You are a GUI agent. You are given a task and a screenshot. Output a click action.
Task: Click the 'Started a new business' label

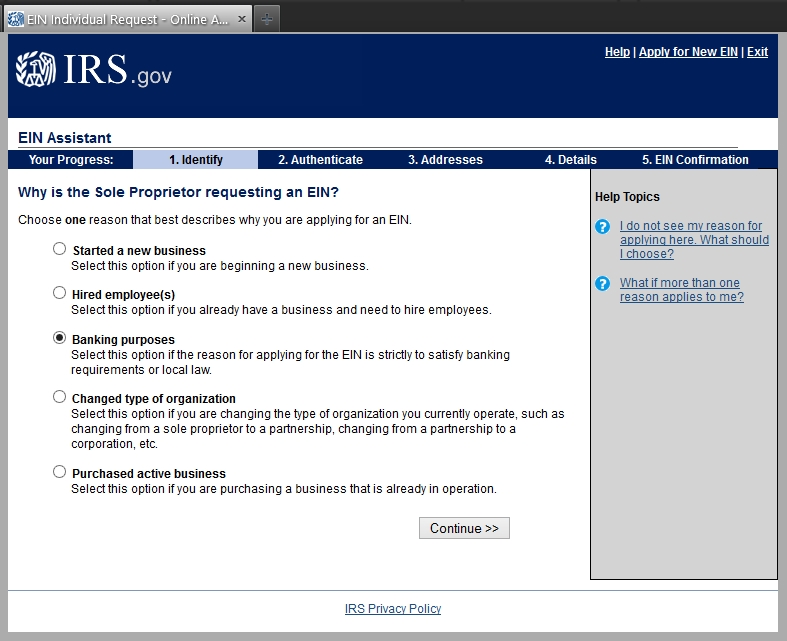click(x=139, y=250)
